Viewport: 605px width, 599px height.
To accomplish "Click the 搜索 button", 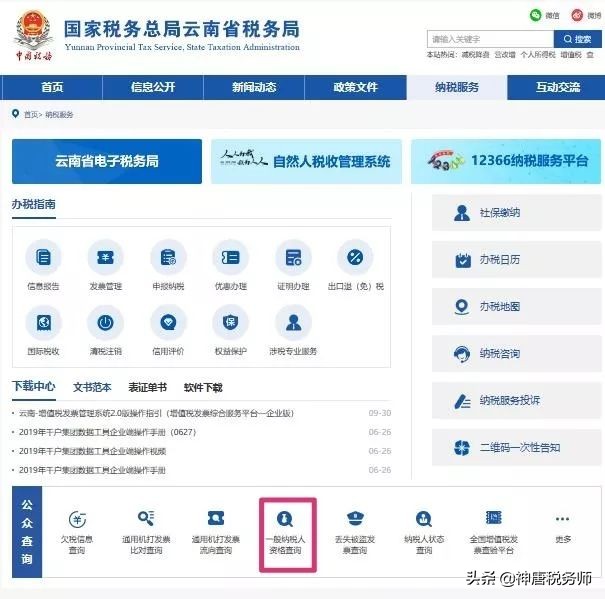I will (578, 39).
